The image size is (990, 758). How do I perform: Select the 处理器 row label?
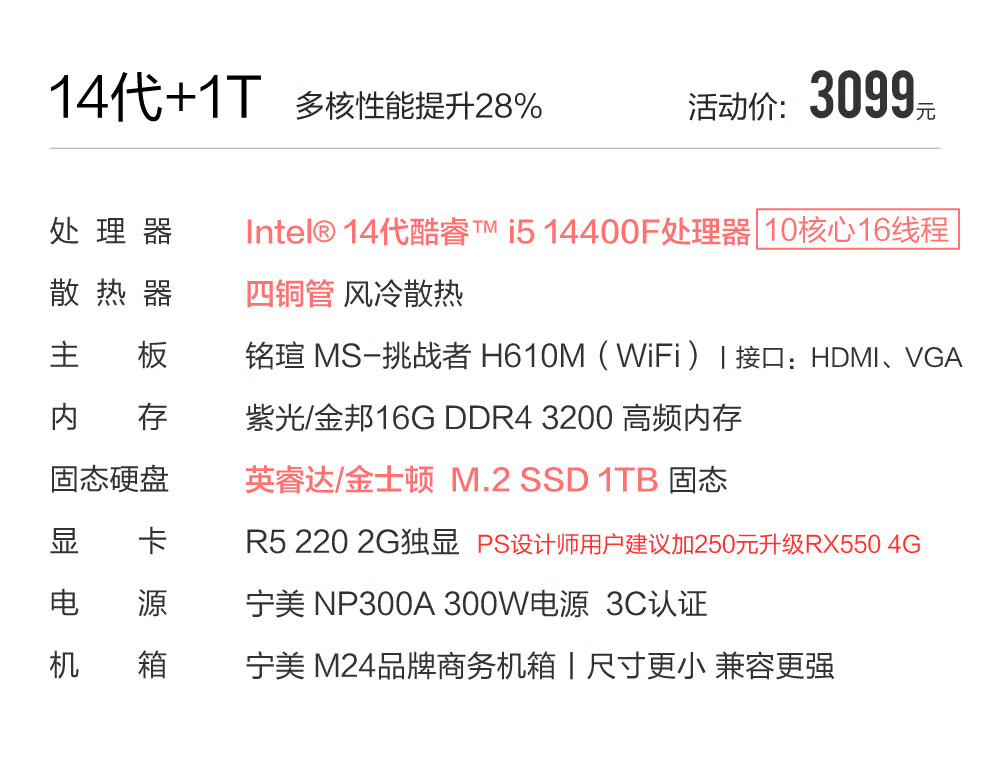tap(111, 232)
